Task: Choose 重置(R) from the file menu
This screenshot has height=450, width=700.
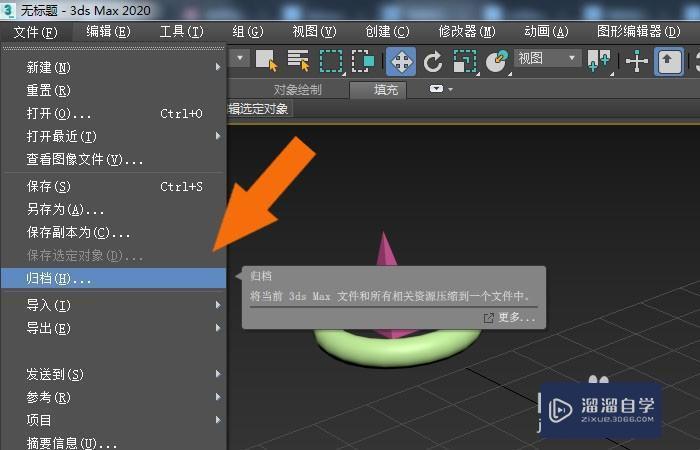Action: pyautogui.click(x=113, y=91)
